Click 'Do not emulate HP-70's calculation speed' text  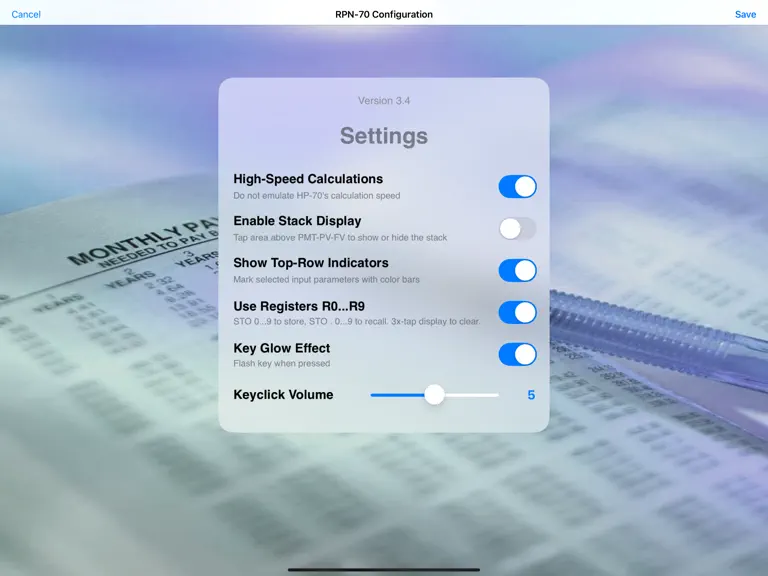(x=316, y=195)
